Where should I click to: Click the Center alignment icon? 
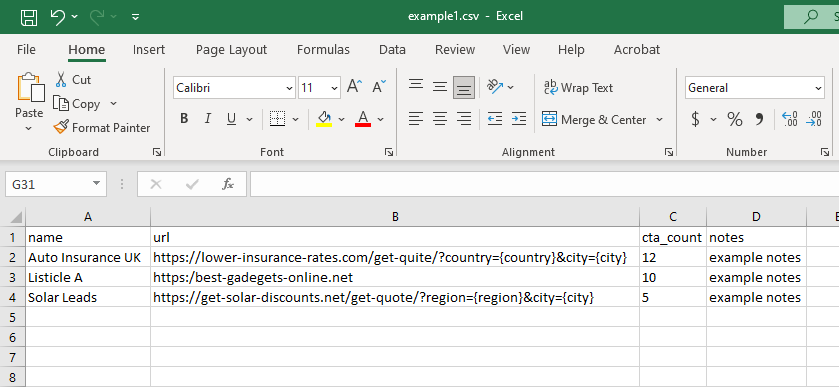(440, 119)
